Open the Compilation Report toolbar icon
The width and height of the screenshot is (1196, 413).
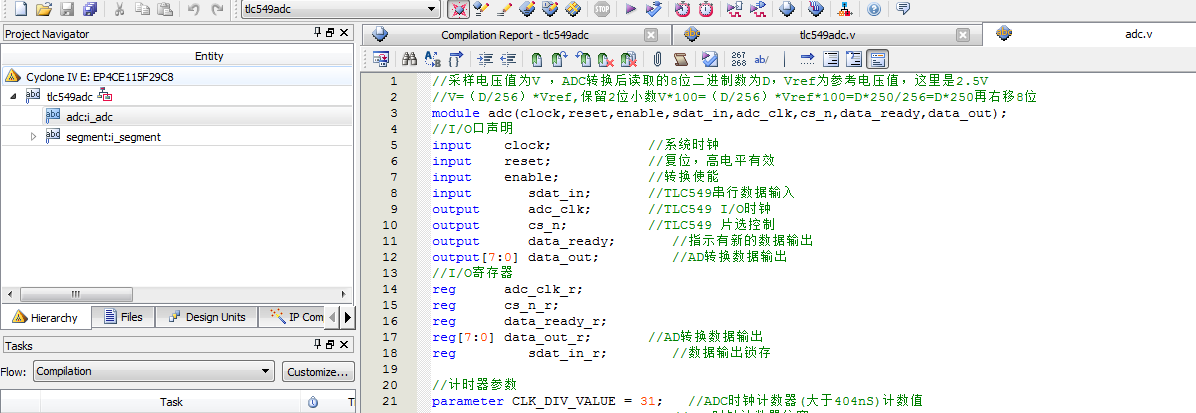click(x=787, y=9)
